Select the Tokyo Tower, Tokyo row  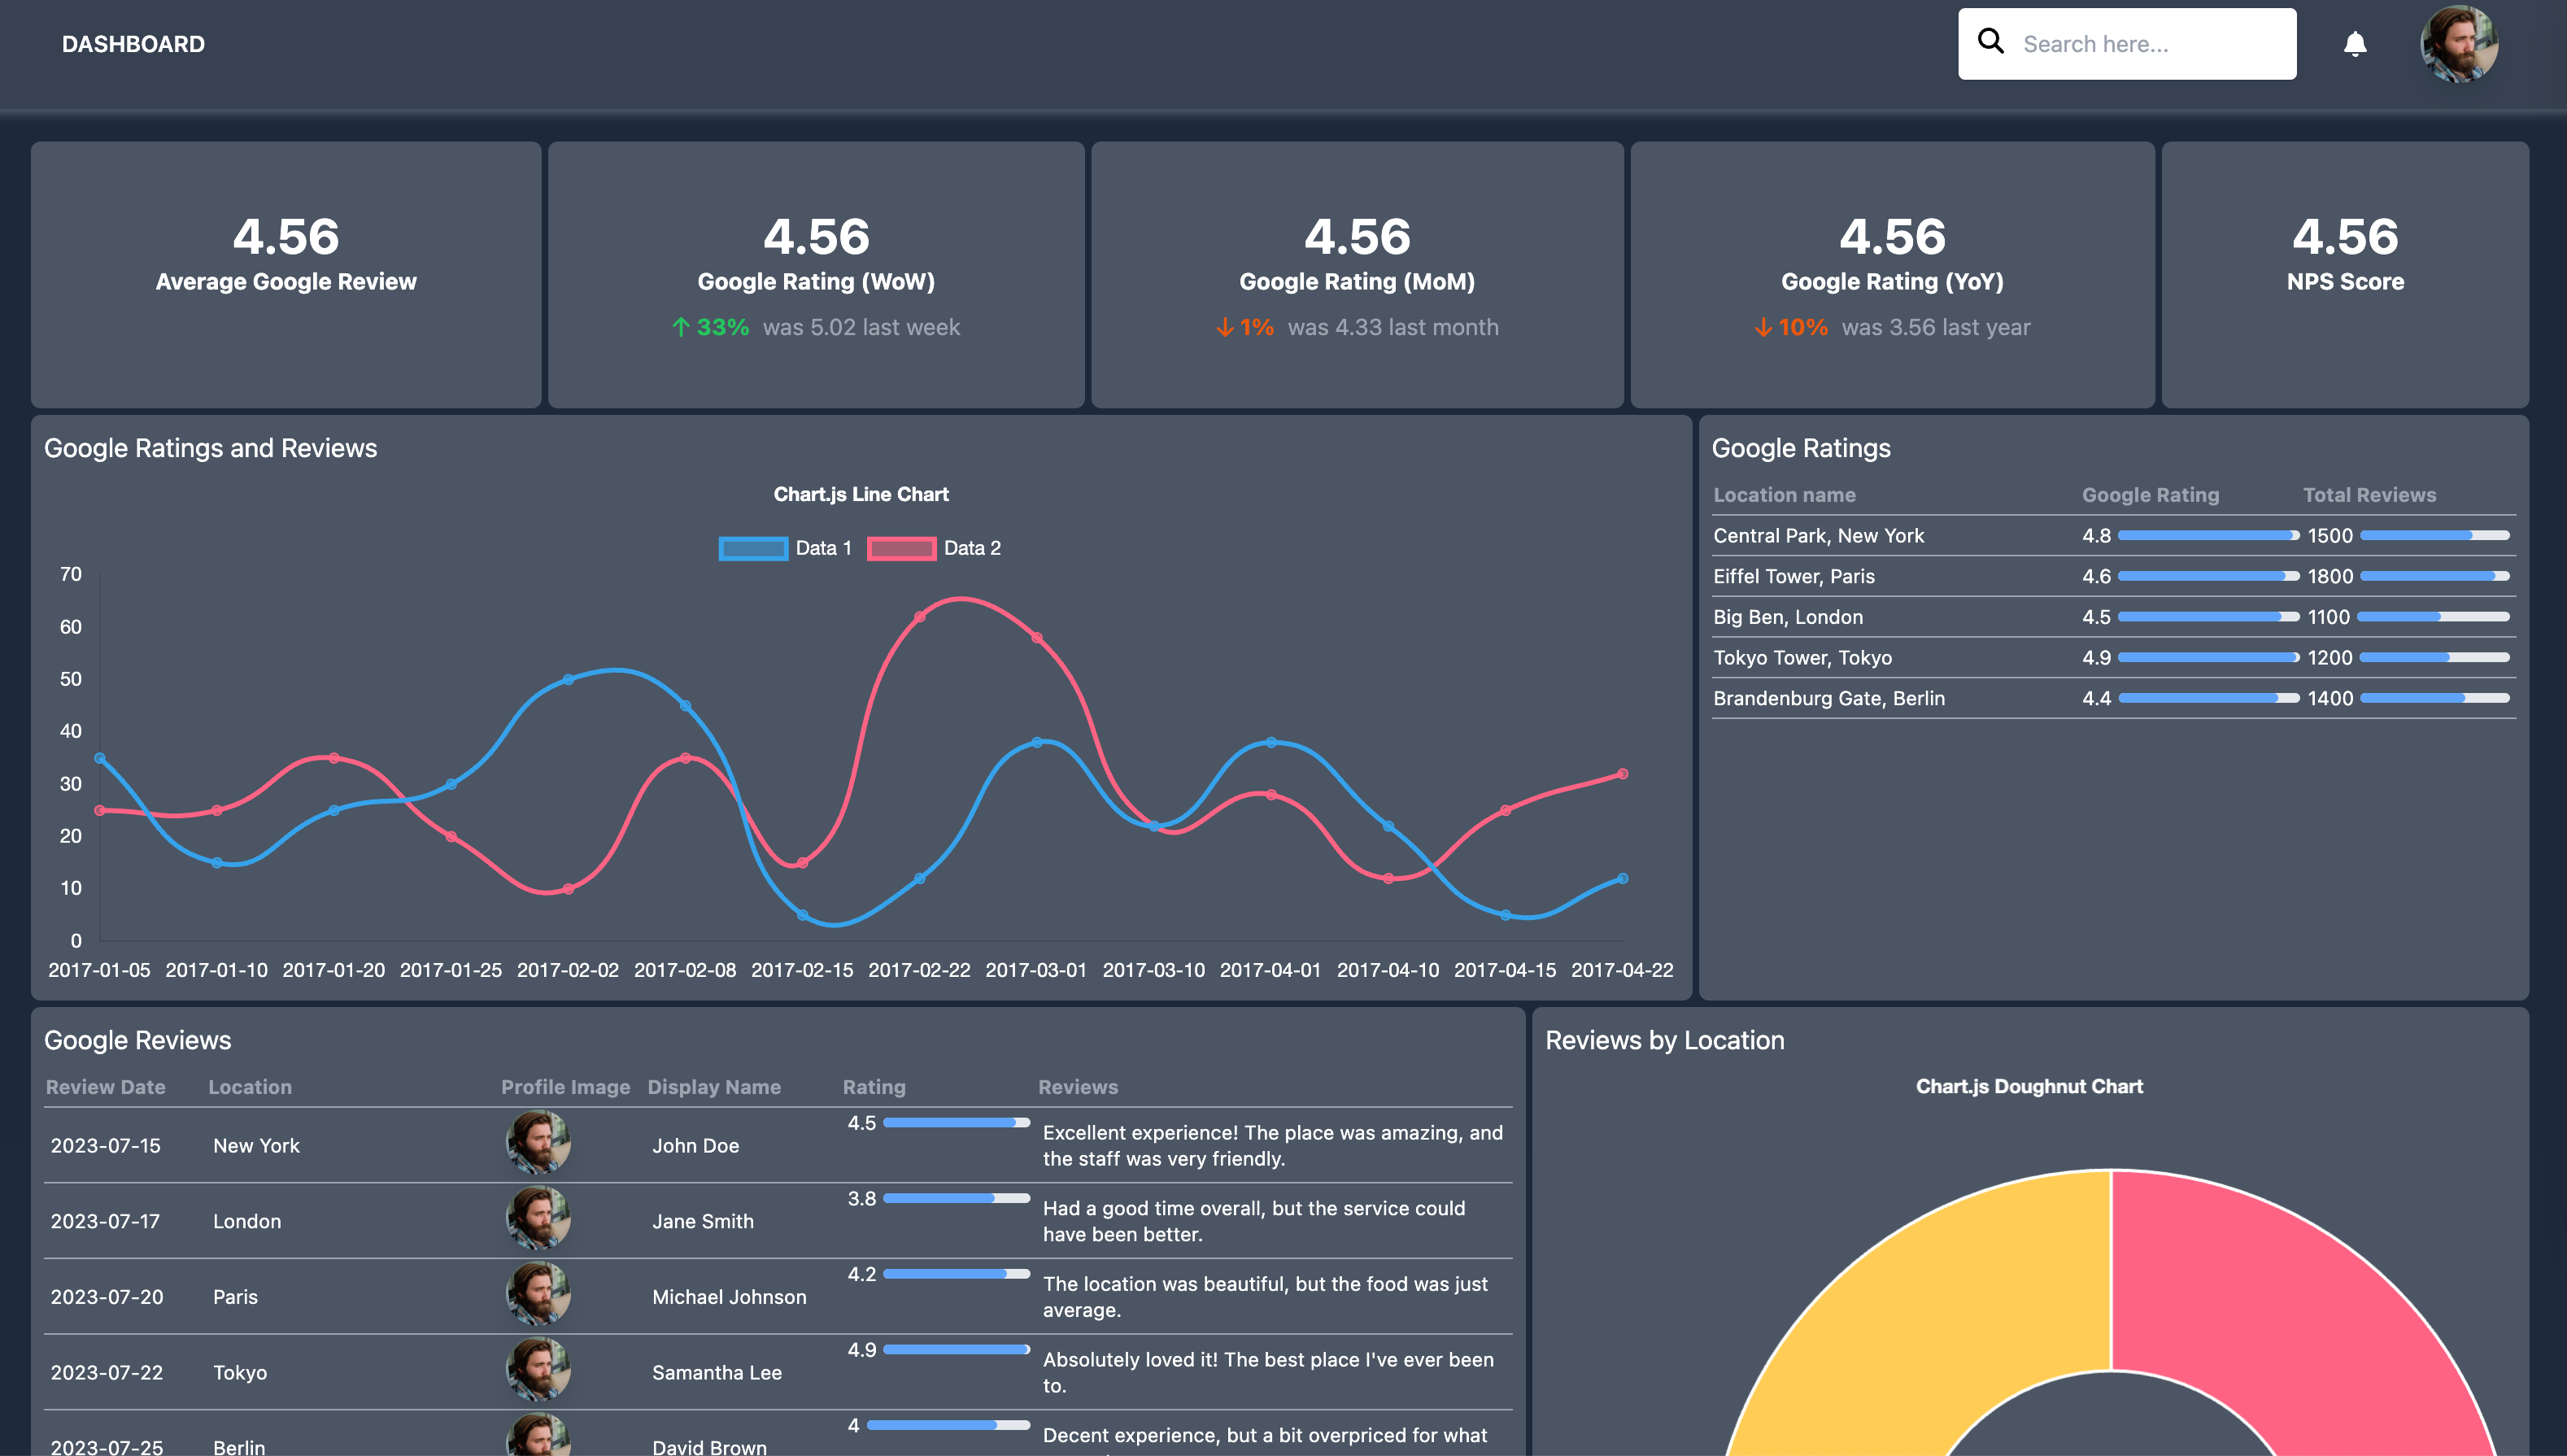(2113, 657)
